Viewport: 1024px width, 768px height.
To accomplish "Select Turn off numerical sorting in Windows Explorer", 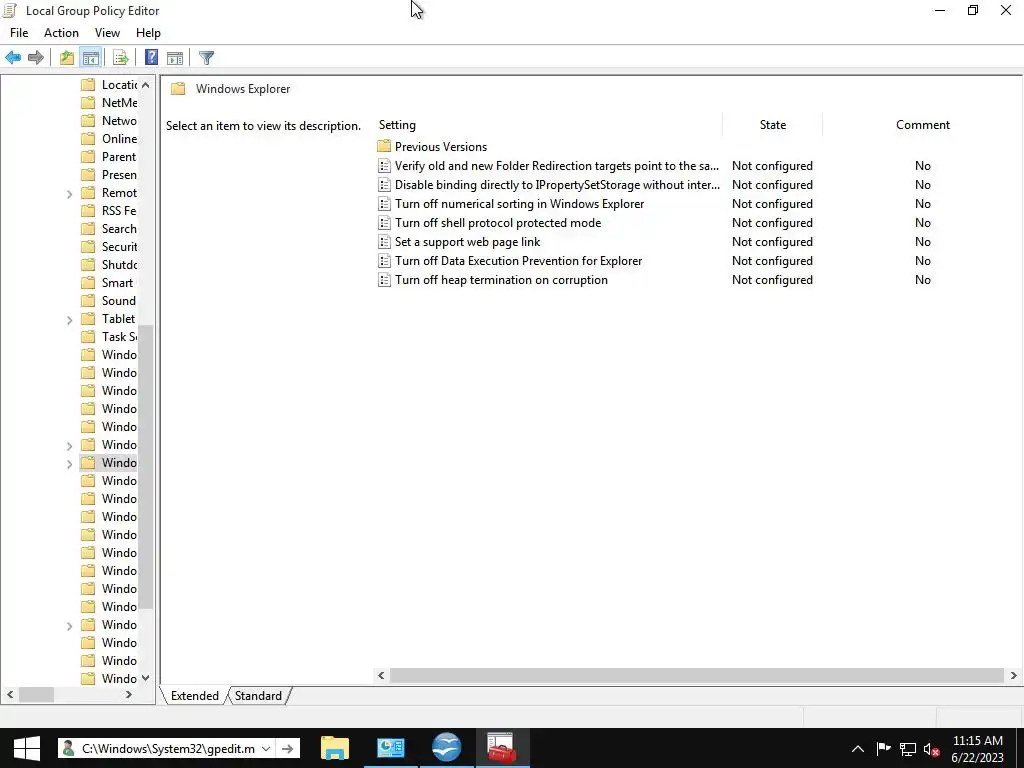I will (x=519, y=204).
